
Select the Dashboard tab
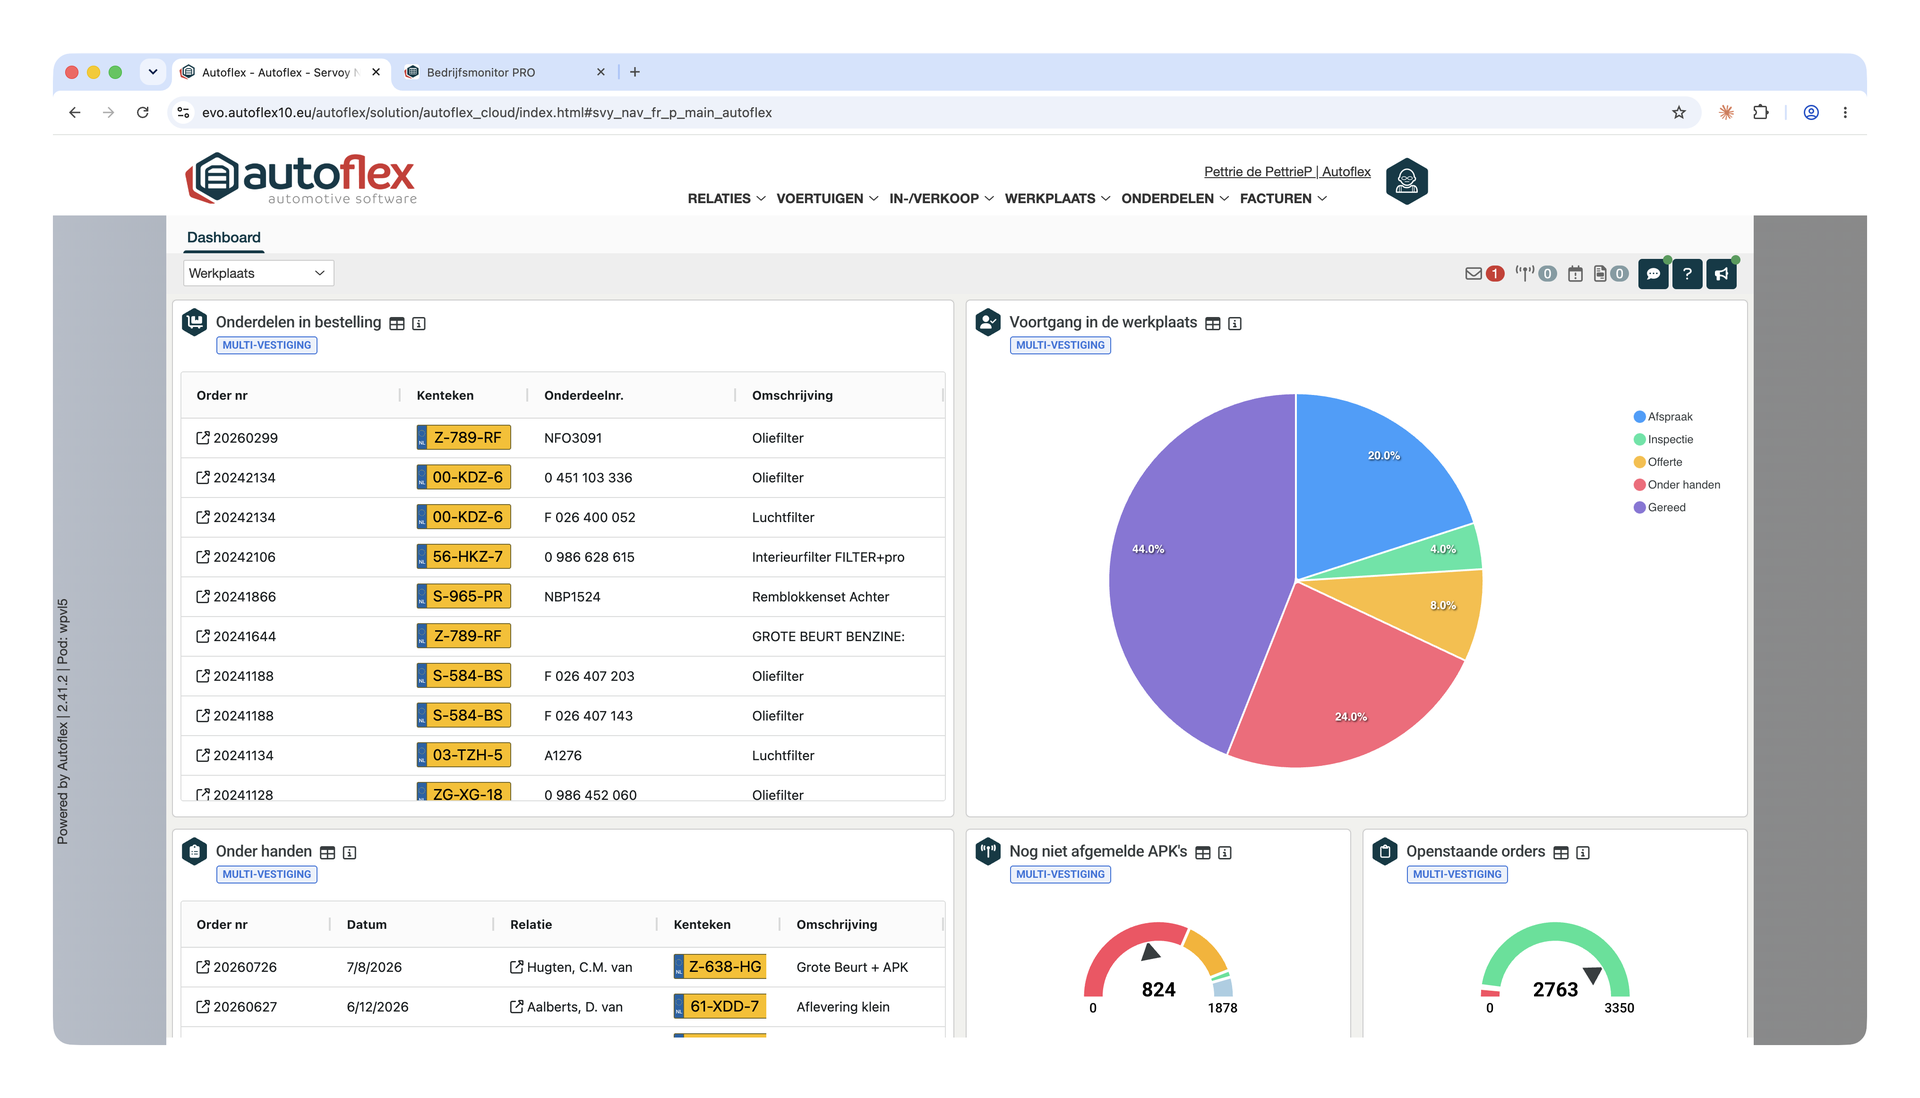click(224, 238)
